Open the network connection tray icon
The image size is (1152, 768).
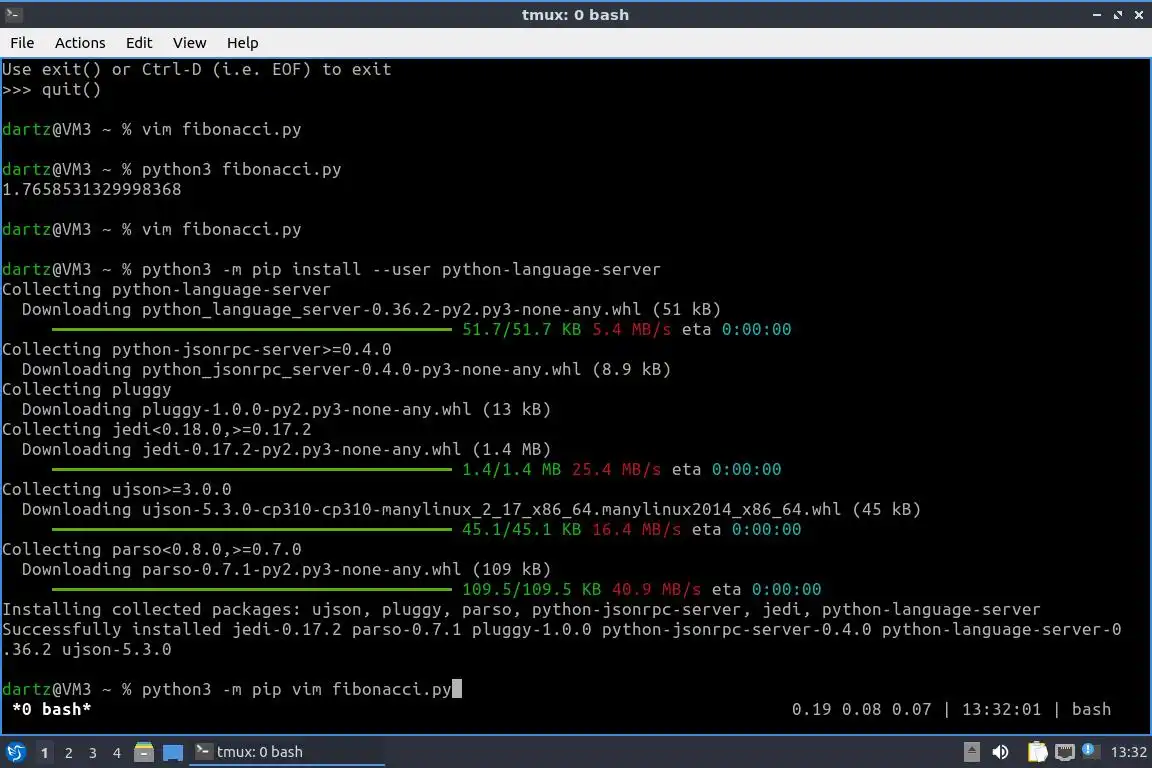click(1064, 752)
